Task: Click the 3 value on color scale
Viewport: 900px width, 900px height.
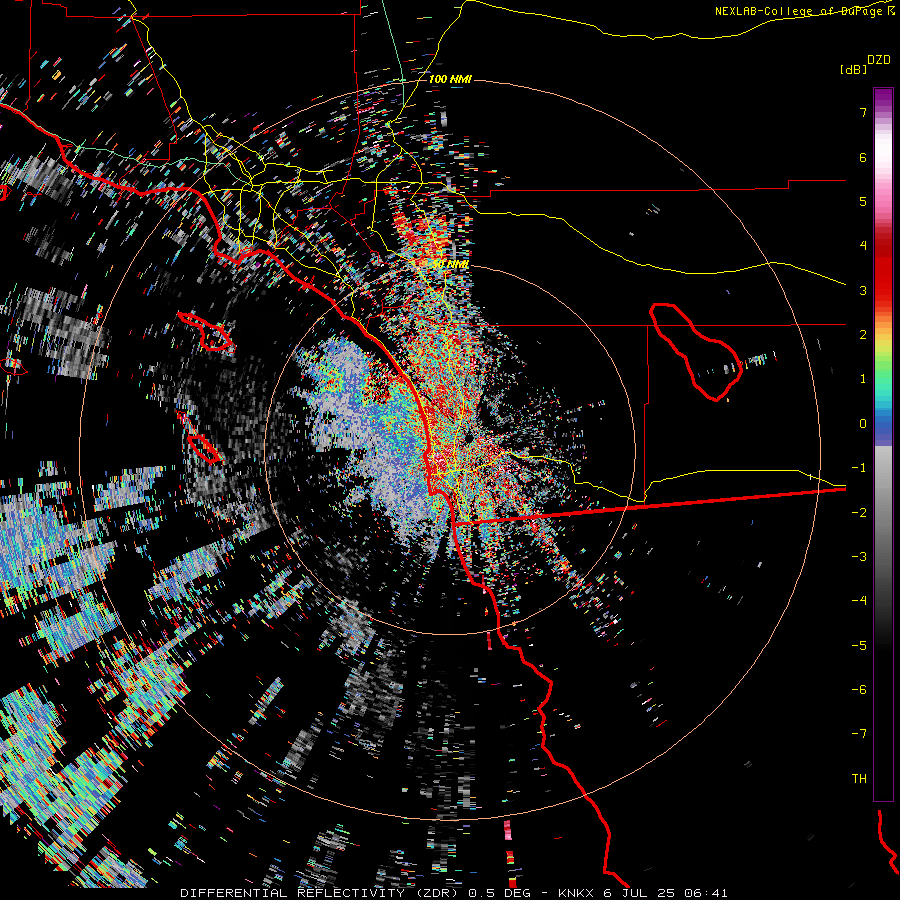Action: [x=863, y=290]
